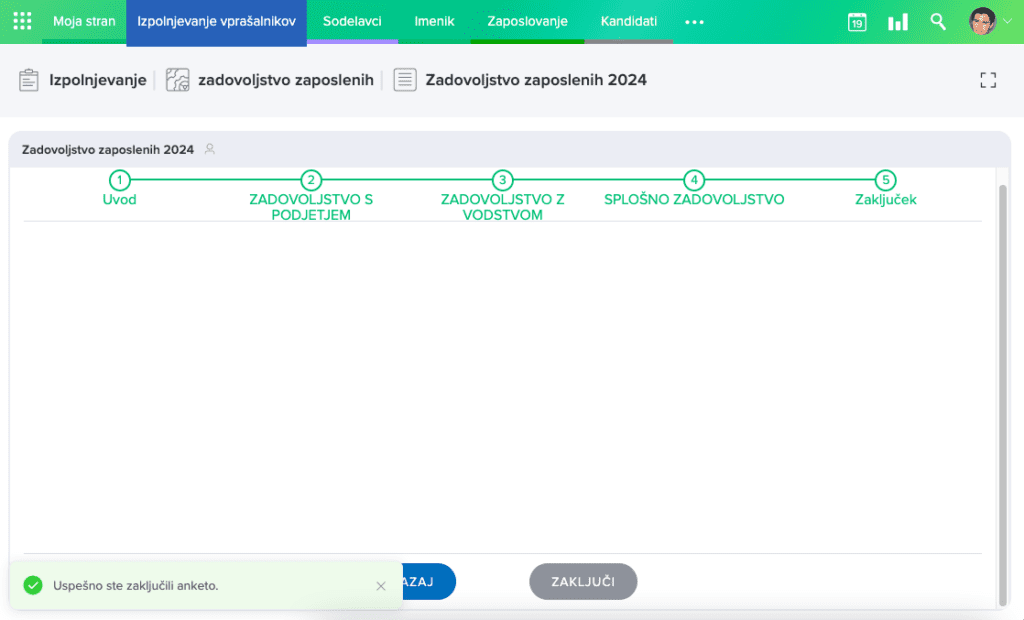Click the user profile avatar

[x=982, y=21]
